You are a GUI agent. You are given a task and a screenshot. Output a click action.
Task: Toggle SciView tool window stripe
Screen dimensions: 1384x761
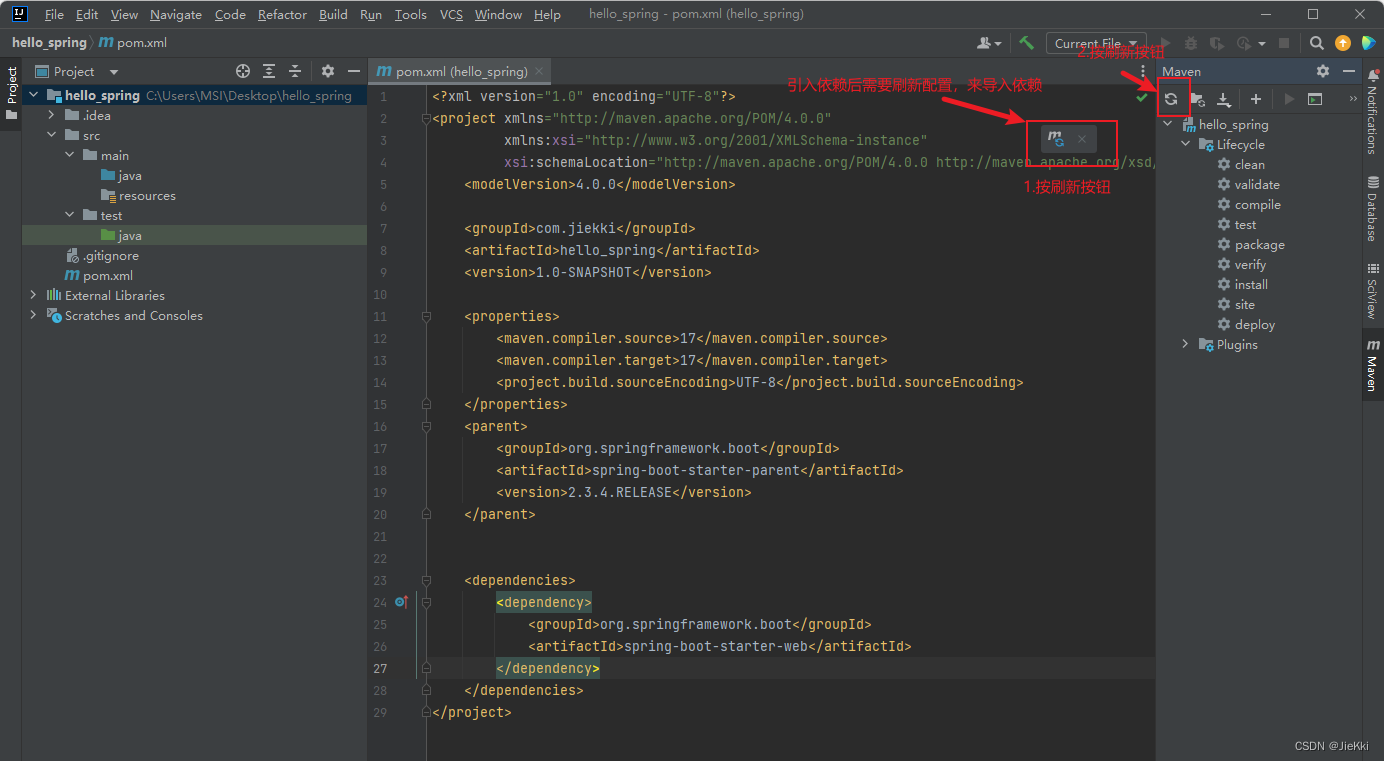tap(1372, 291)
